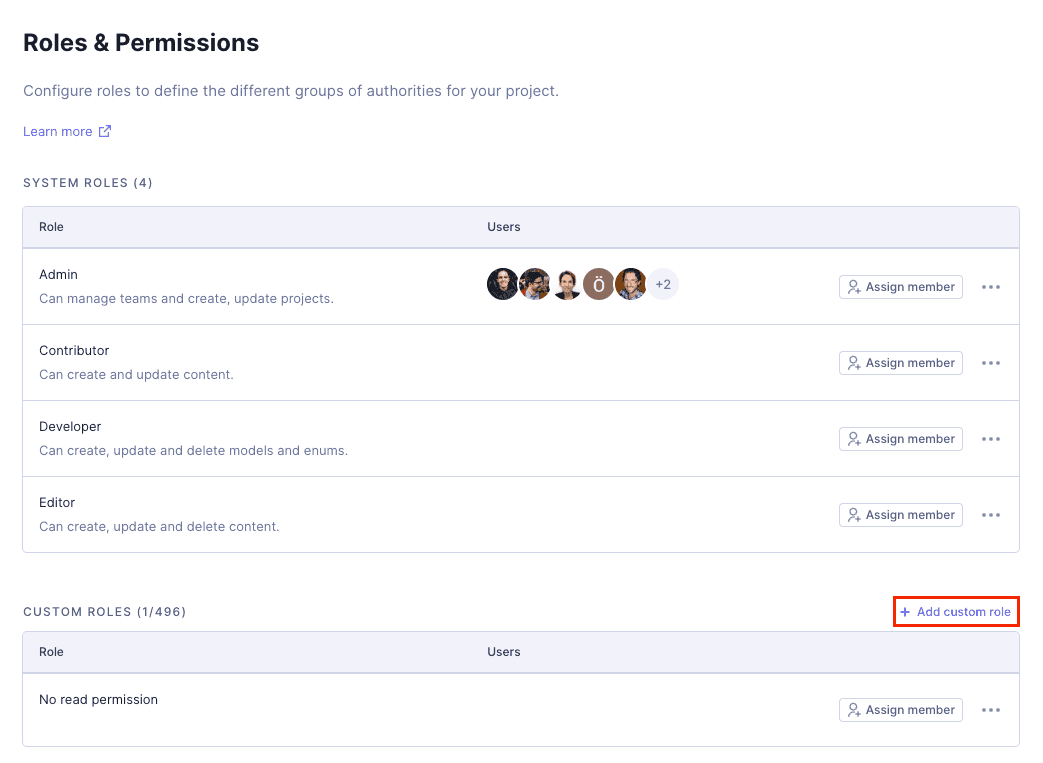Click the fifth Admin user avatar

pyautogui.click(x=631, y=284)
